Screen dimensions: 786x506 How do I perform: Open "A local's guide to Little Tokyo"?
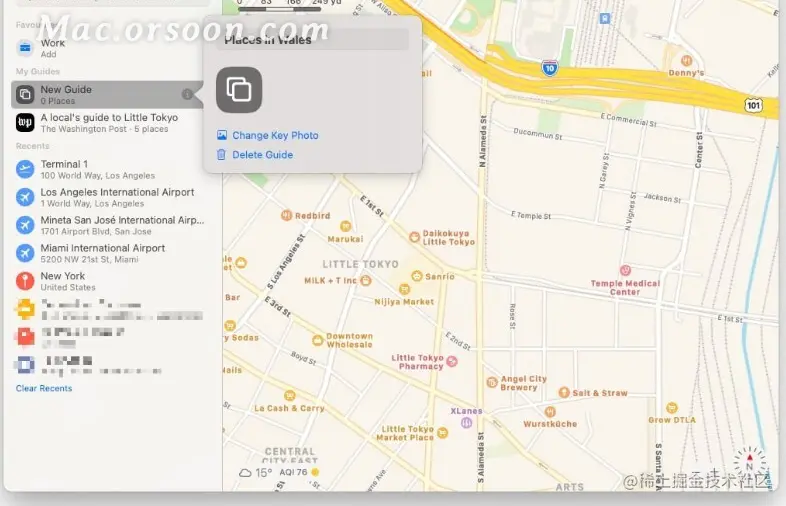coord(109,122)
